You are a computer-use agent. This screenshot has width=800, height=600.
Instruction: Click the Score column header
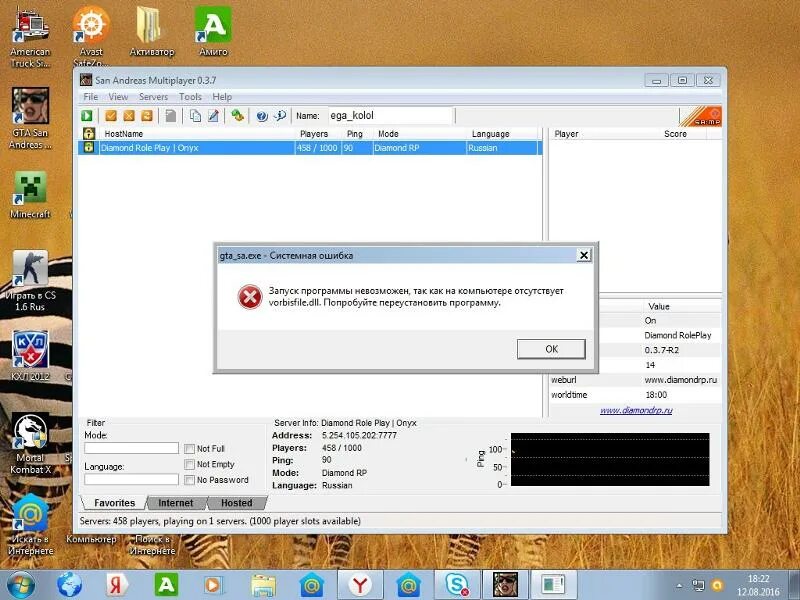(x=676, y=134)
